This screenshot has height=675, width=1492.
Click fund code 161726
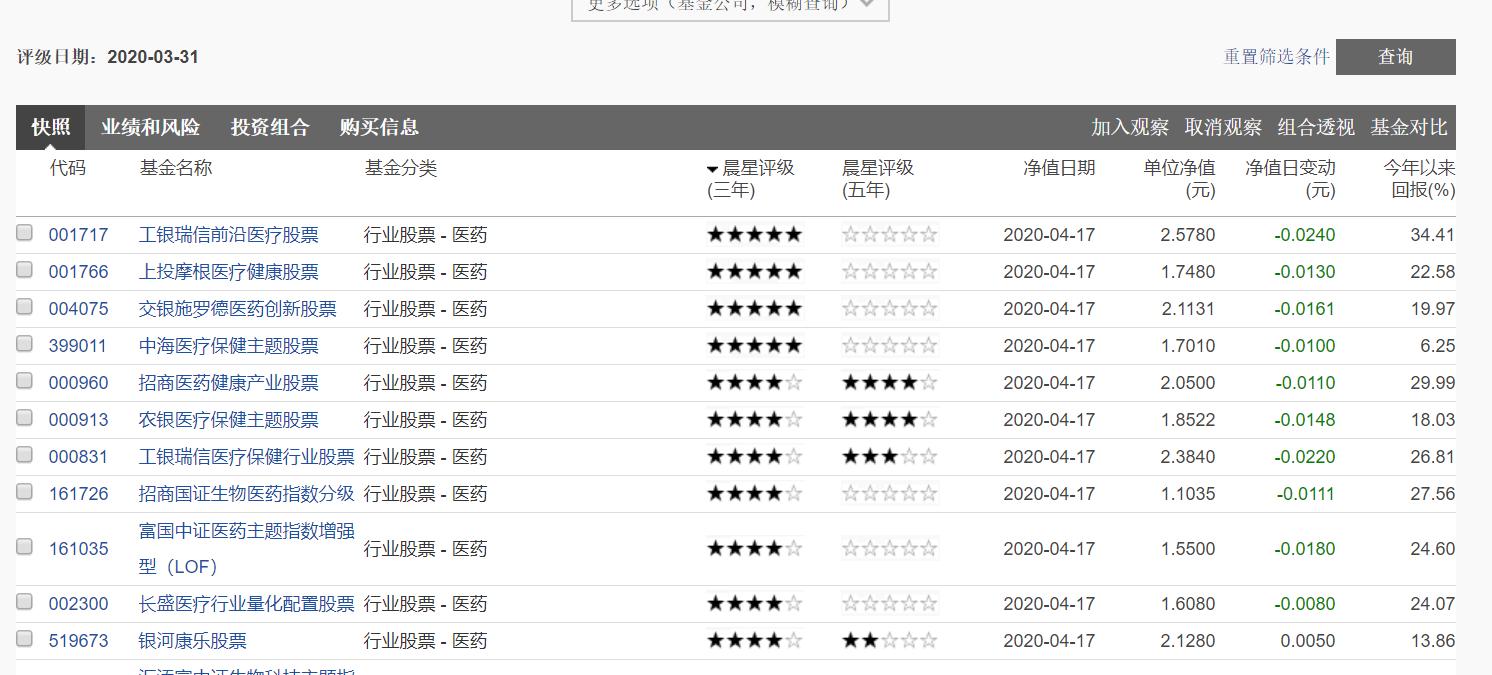click(78, 494)
